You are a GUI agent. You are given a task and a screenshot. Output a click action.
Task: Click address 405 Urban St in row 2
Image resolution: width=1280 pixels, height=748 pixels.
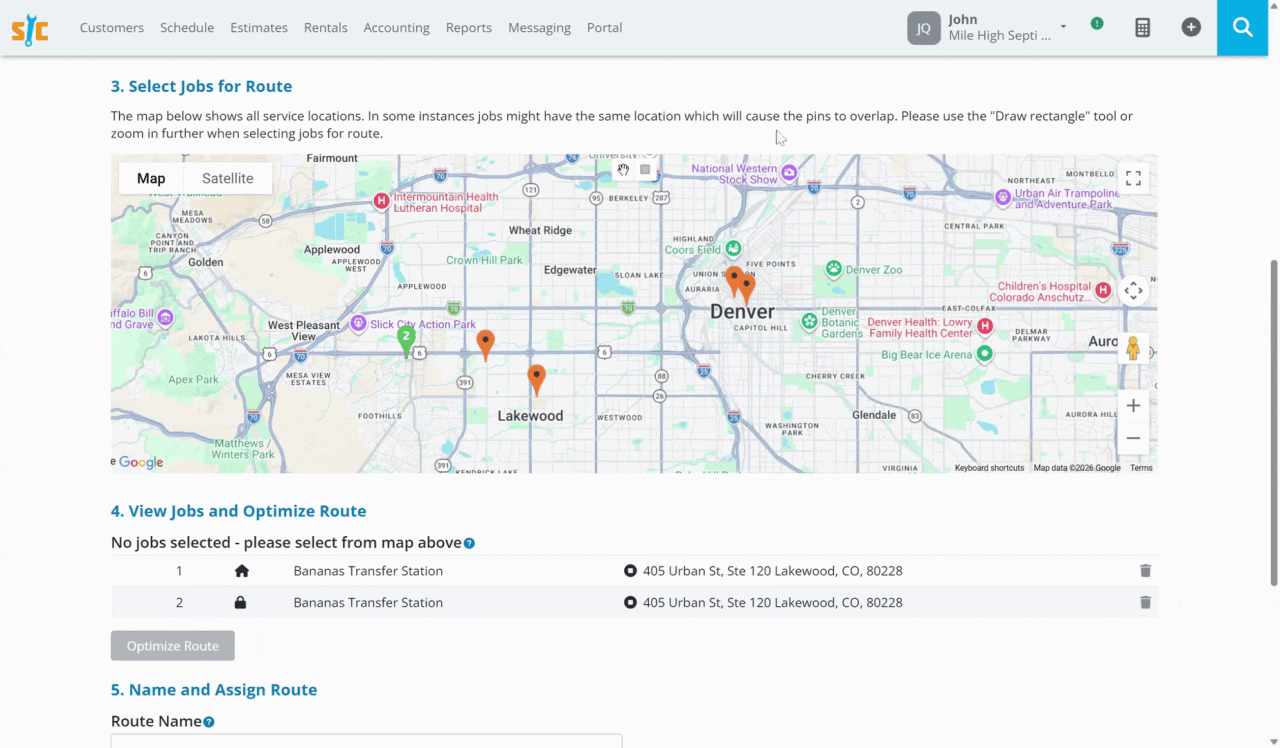tap(773, 603)
